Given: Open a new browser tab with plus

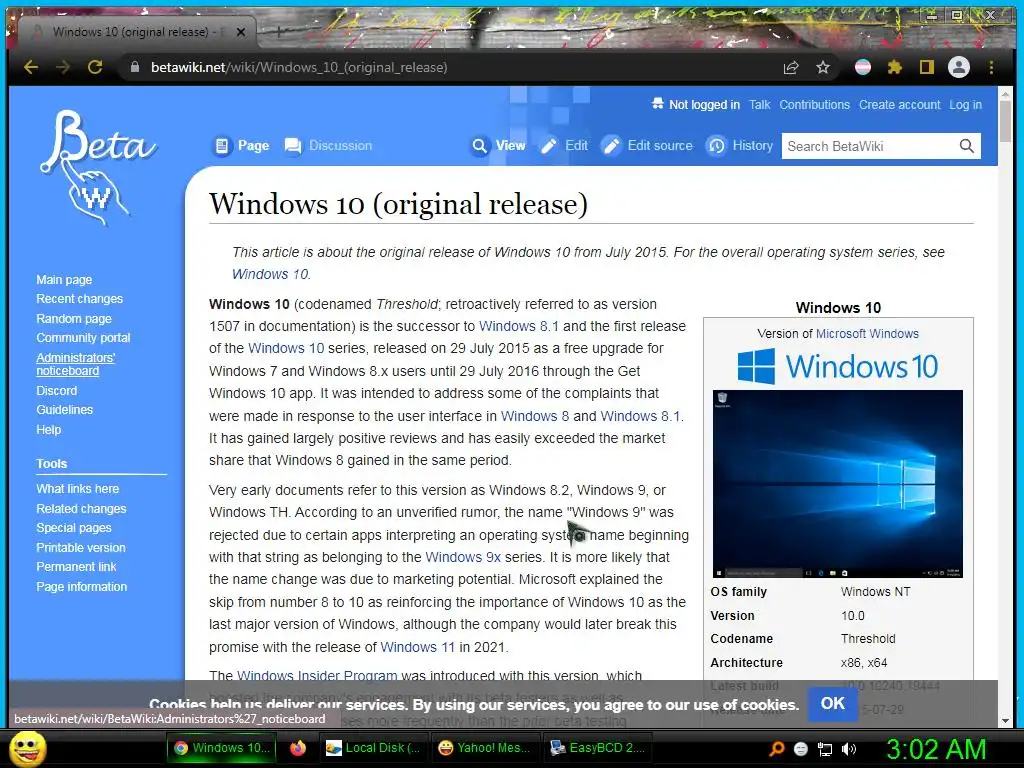Looking at the screenshot, I should click(279, 31).
